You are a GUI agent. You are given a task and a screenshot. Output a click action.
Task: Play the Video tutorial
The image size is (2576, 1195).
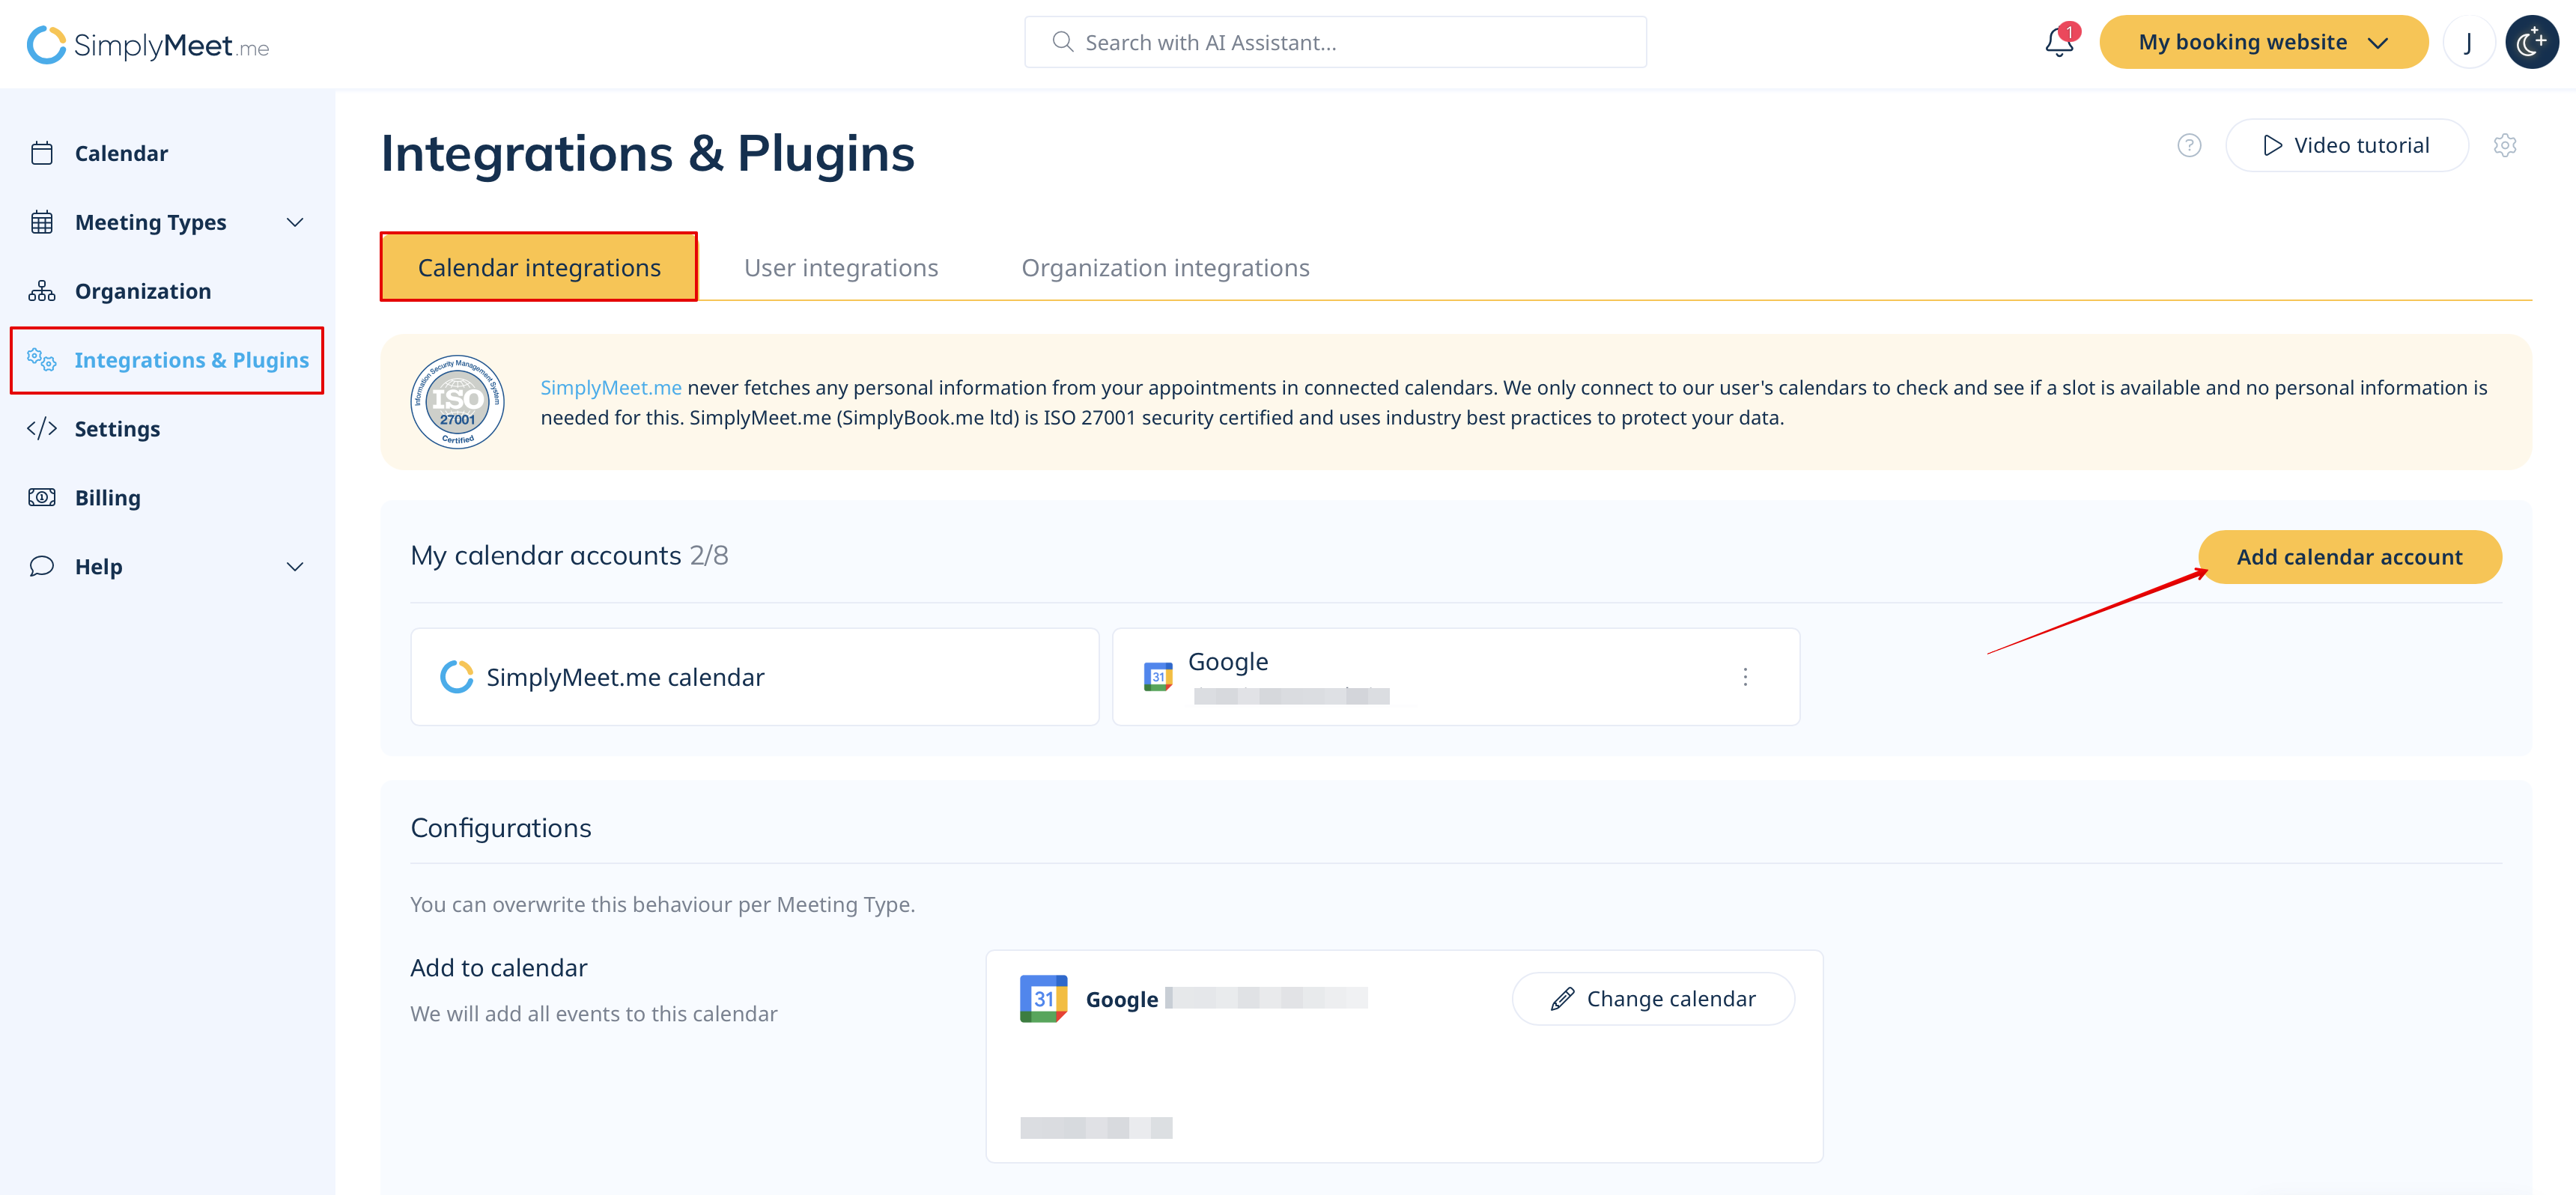coord(2345,146)
